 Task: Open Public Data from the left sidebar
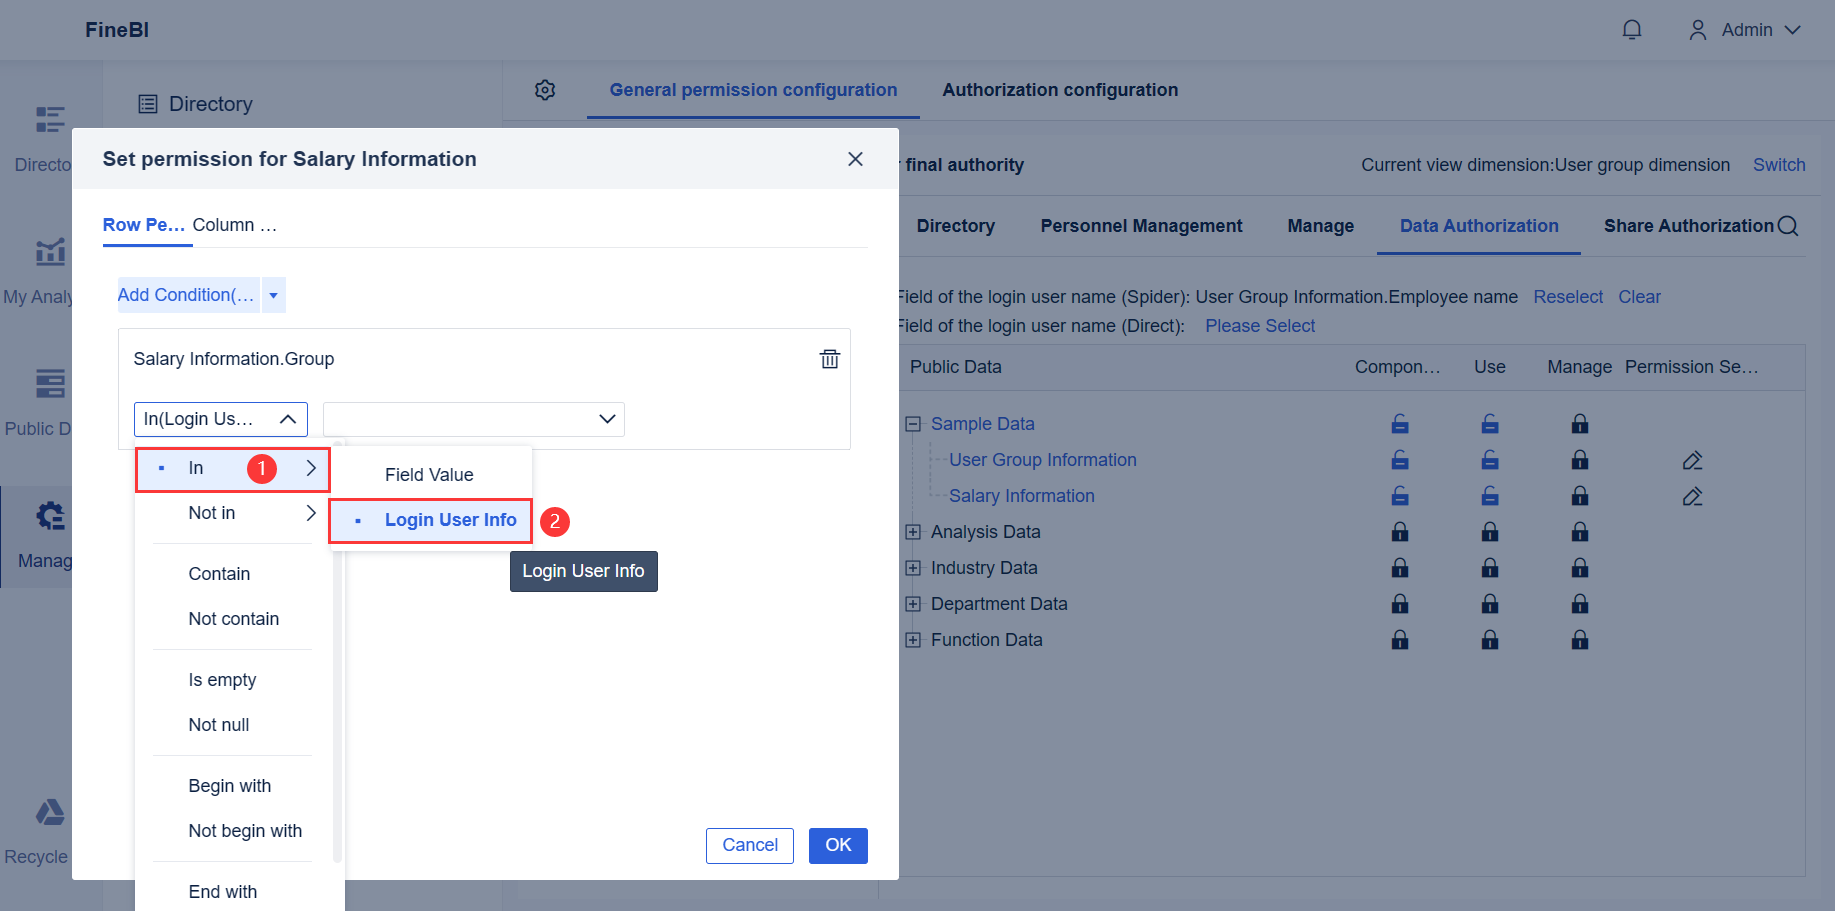click(x=50, y=383)
